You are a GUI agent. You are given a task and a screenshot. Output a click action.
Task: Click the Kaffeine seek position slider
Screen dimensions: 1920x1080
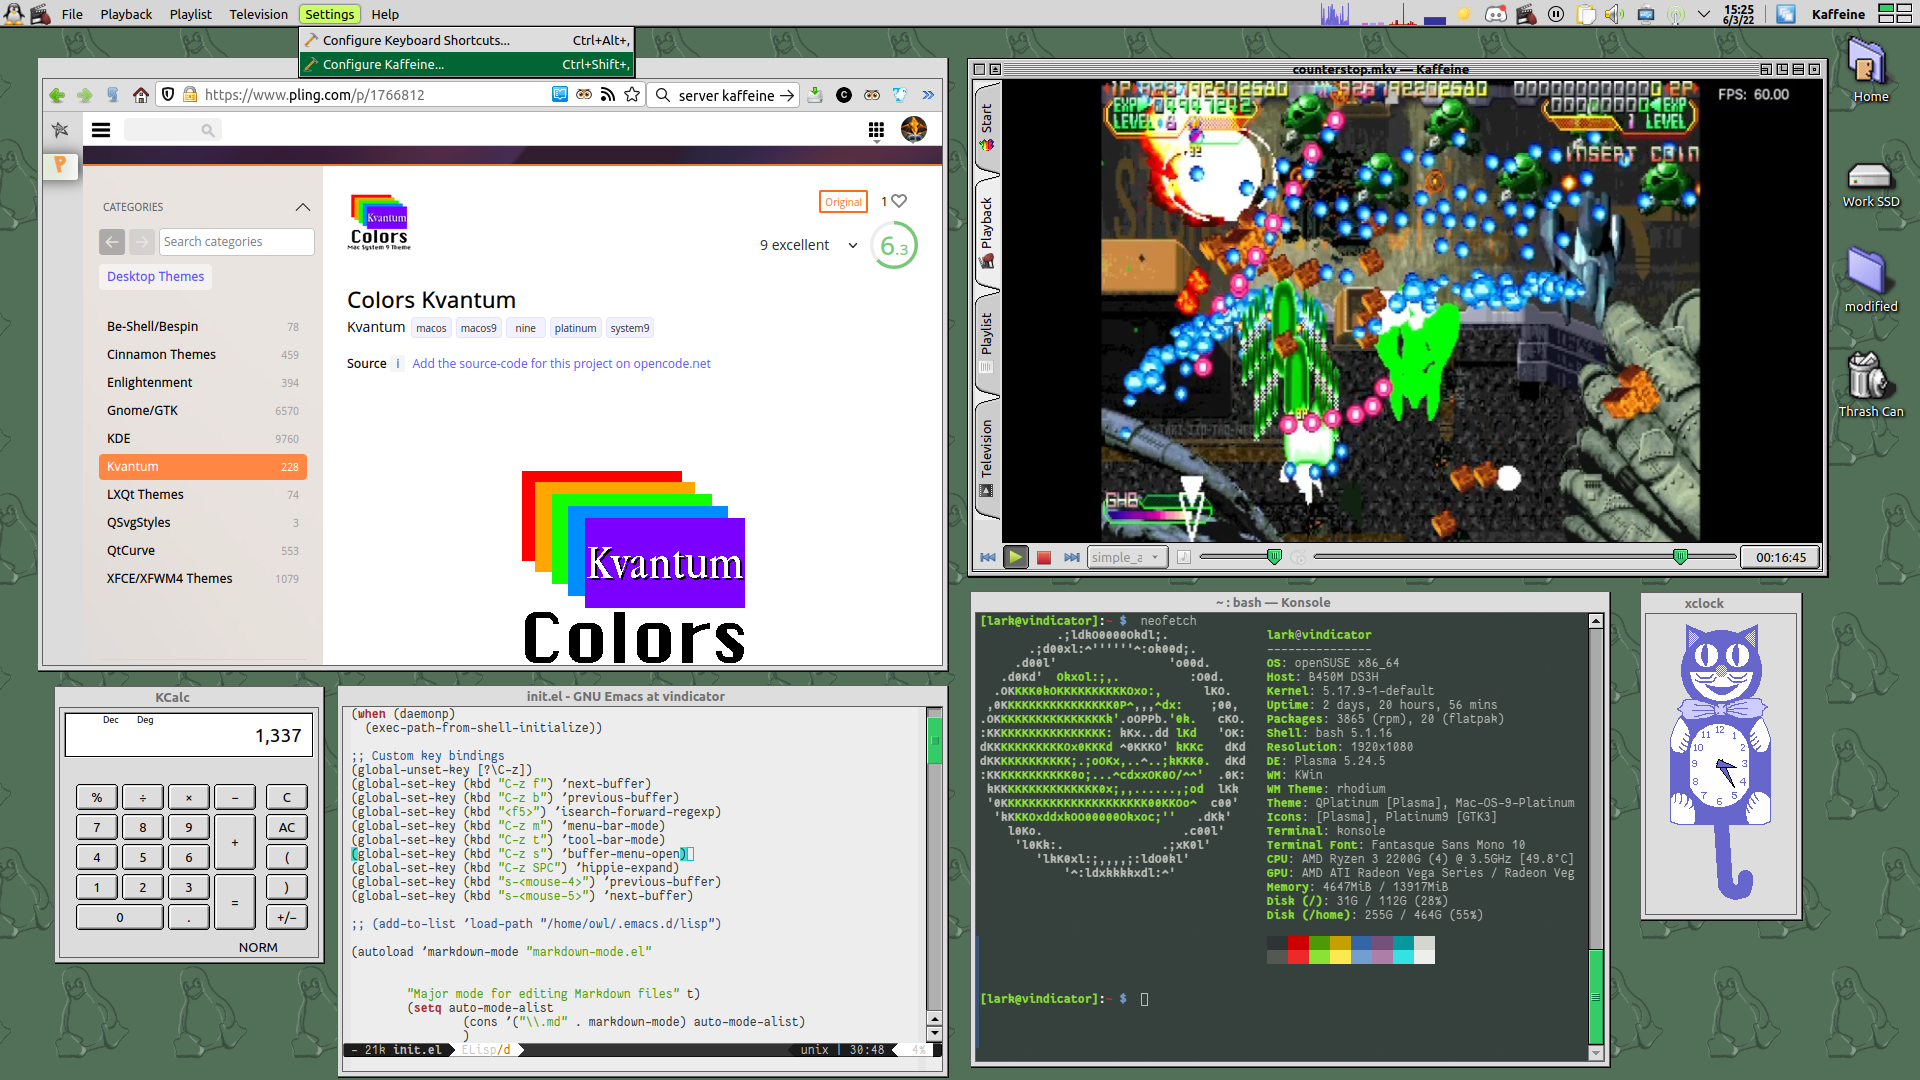coord(1524,557)
